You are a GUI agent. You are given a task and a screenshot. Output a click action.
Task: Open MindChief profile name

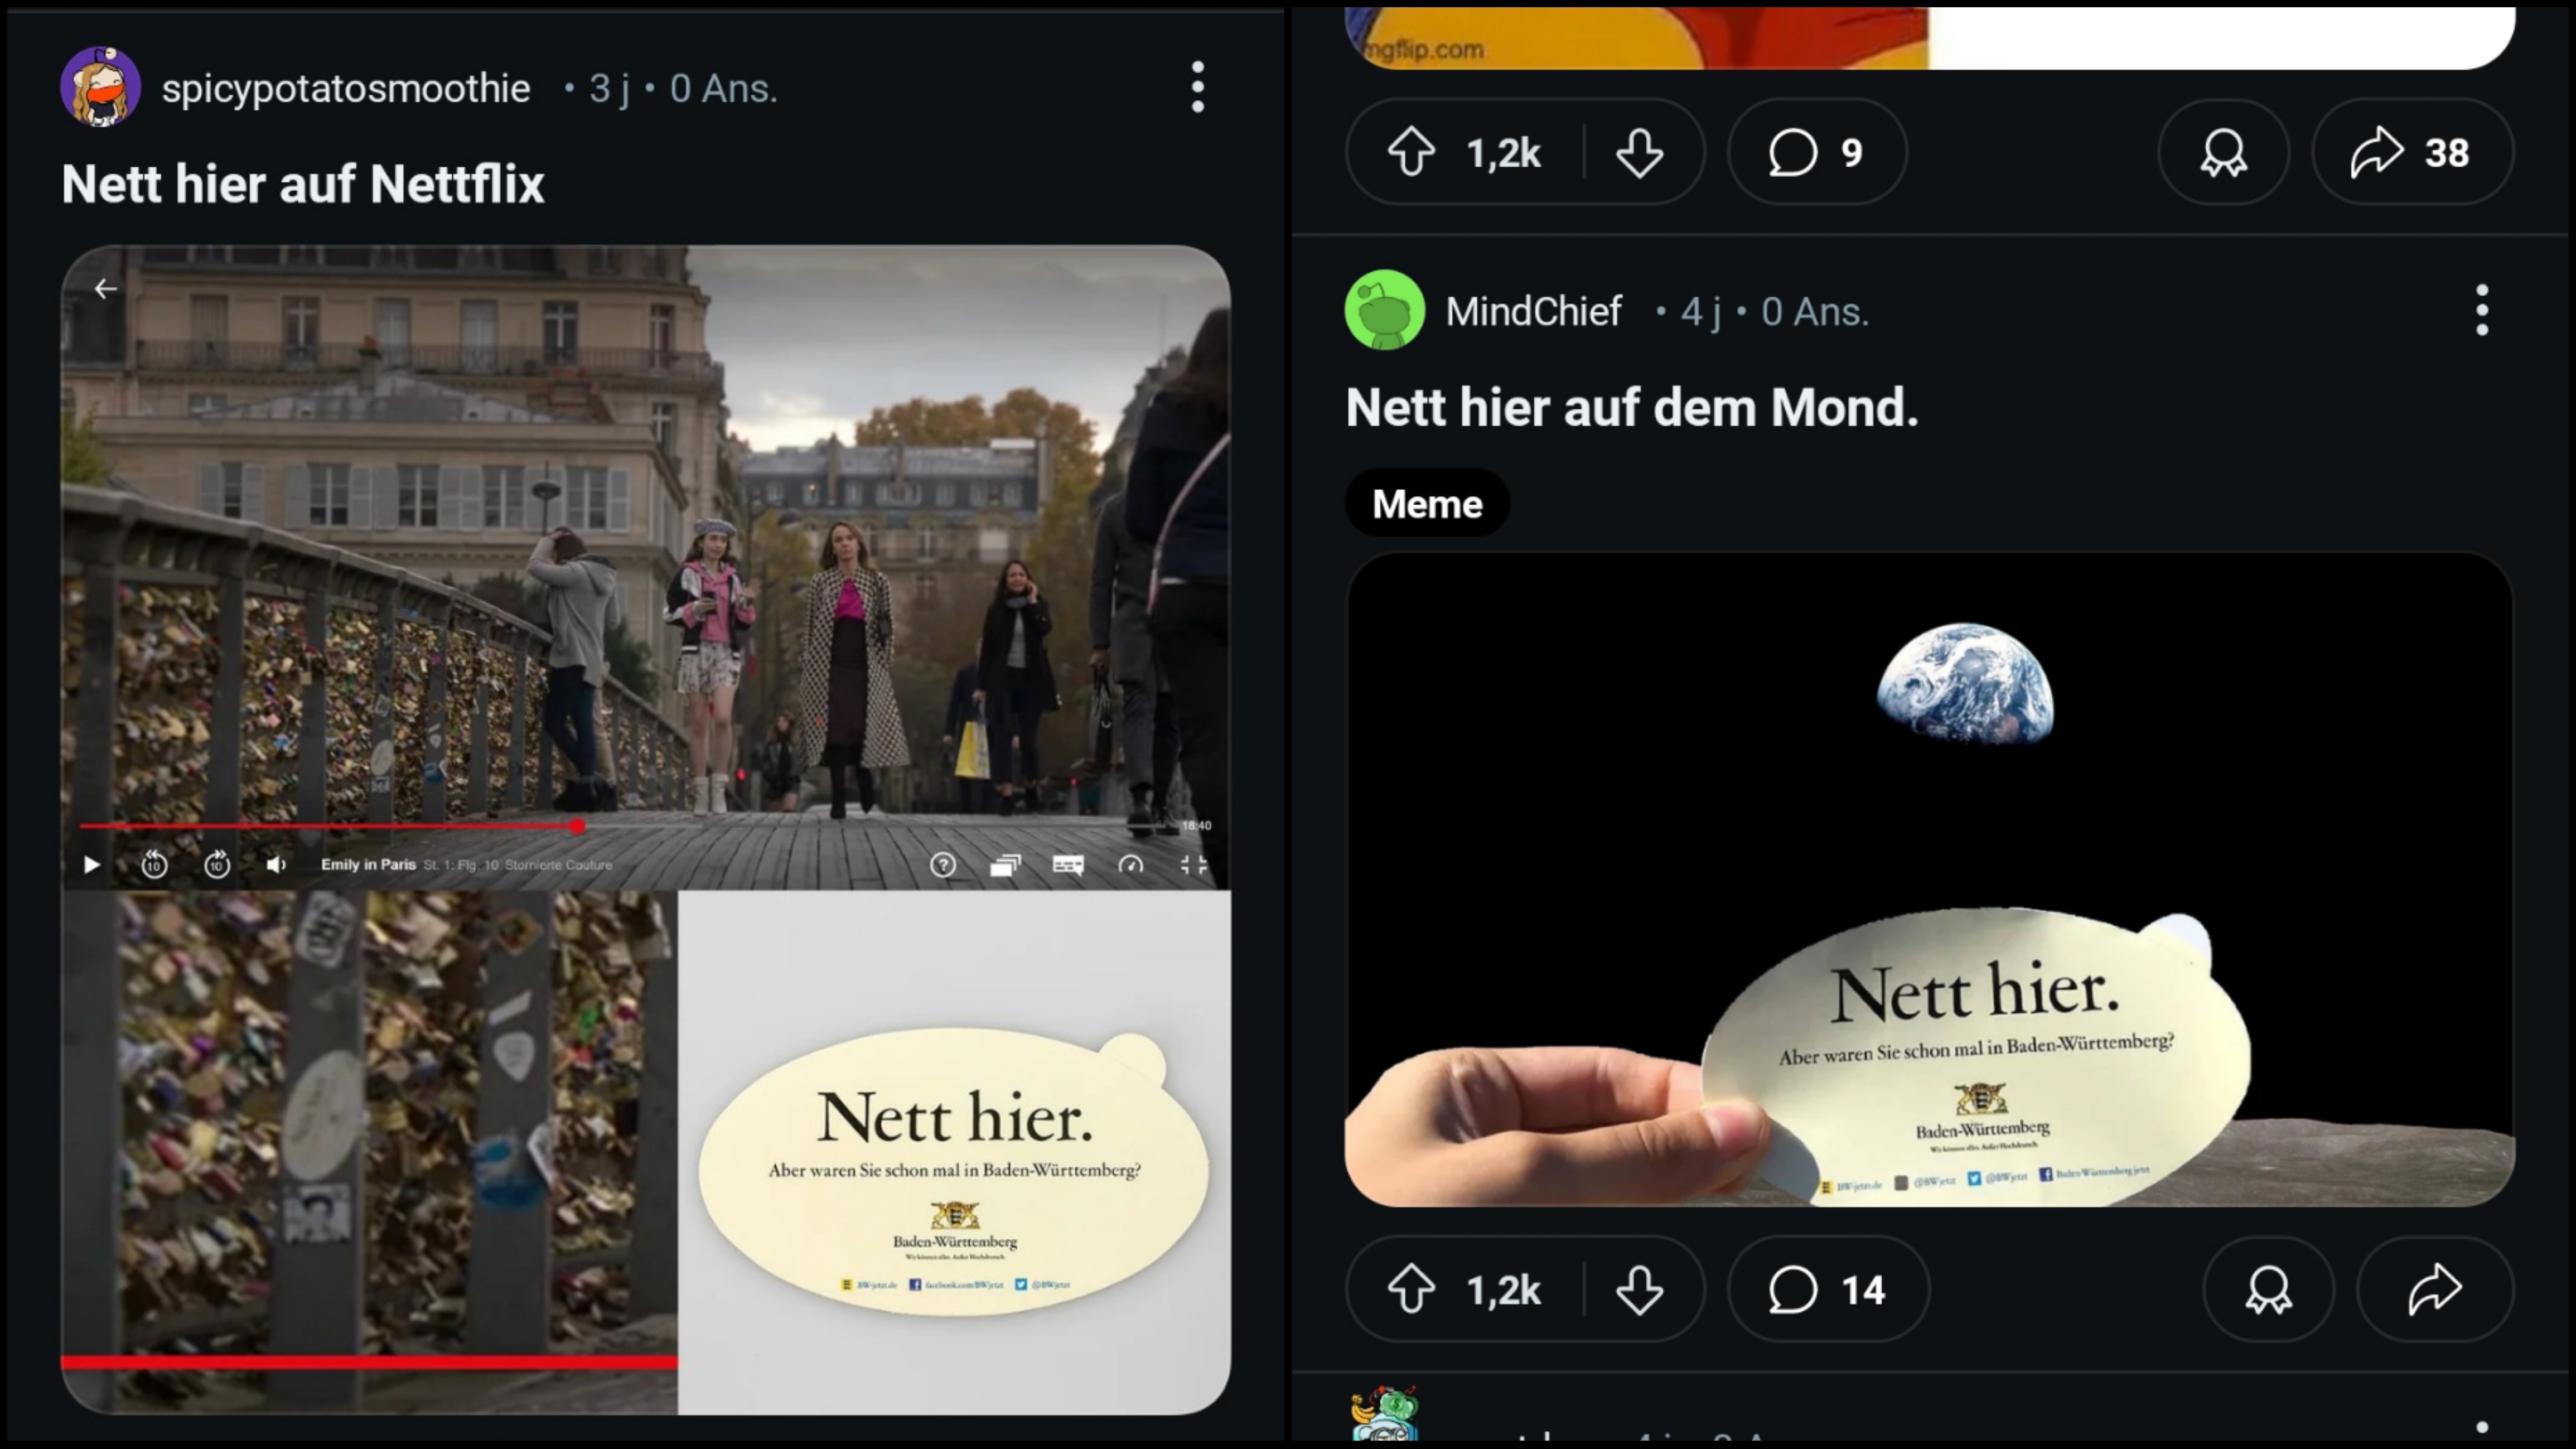1533,312
